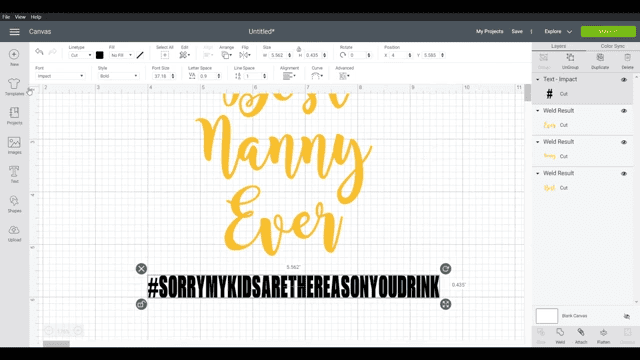Open the Images library
The height and width of the screenshot is (360, 640).
[x=14, y=142]
